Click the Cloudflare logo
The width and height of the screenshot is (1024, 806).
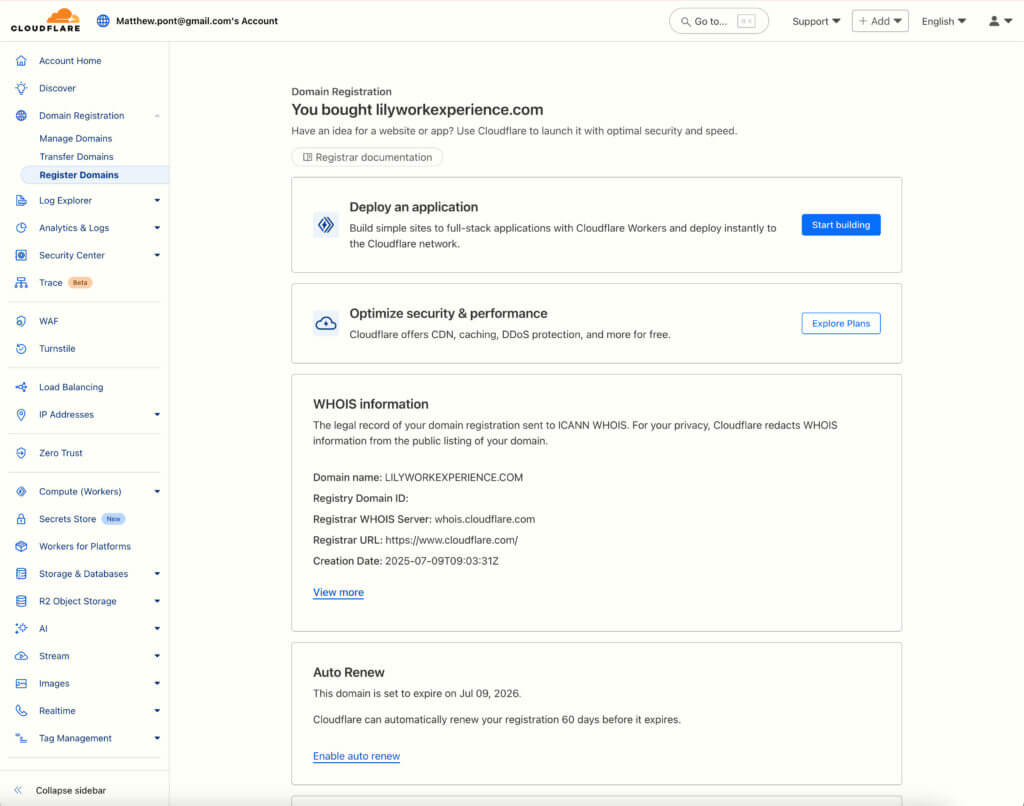45,20
